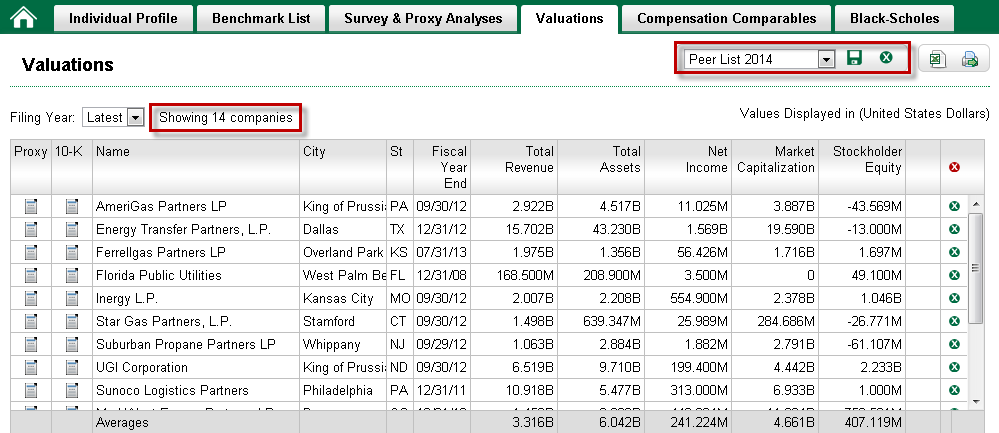
Task: Go to the Home page icon
Action: [24, 17]
